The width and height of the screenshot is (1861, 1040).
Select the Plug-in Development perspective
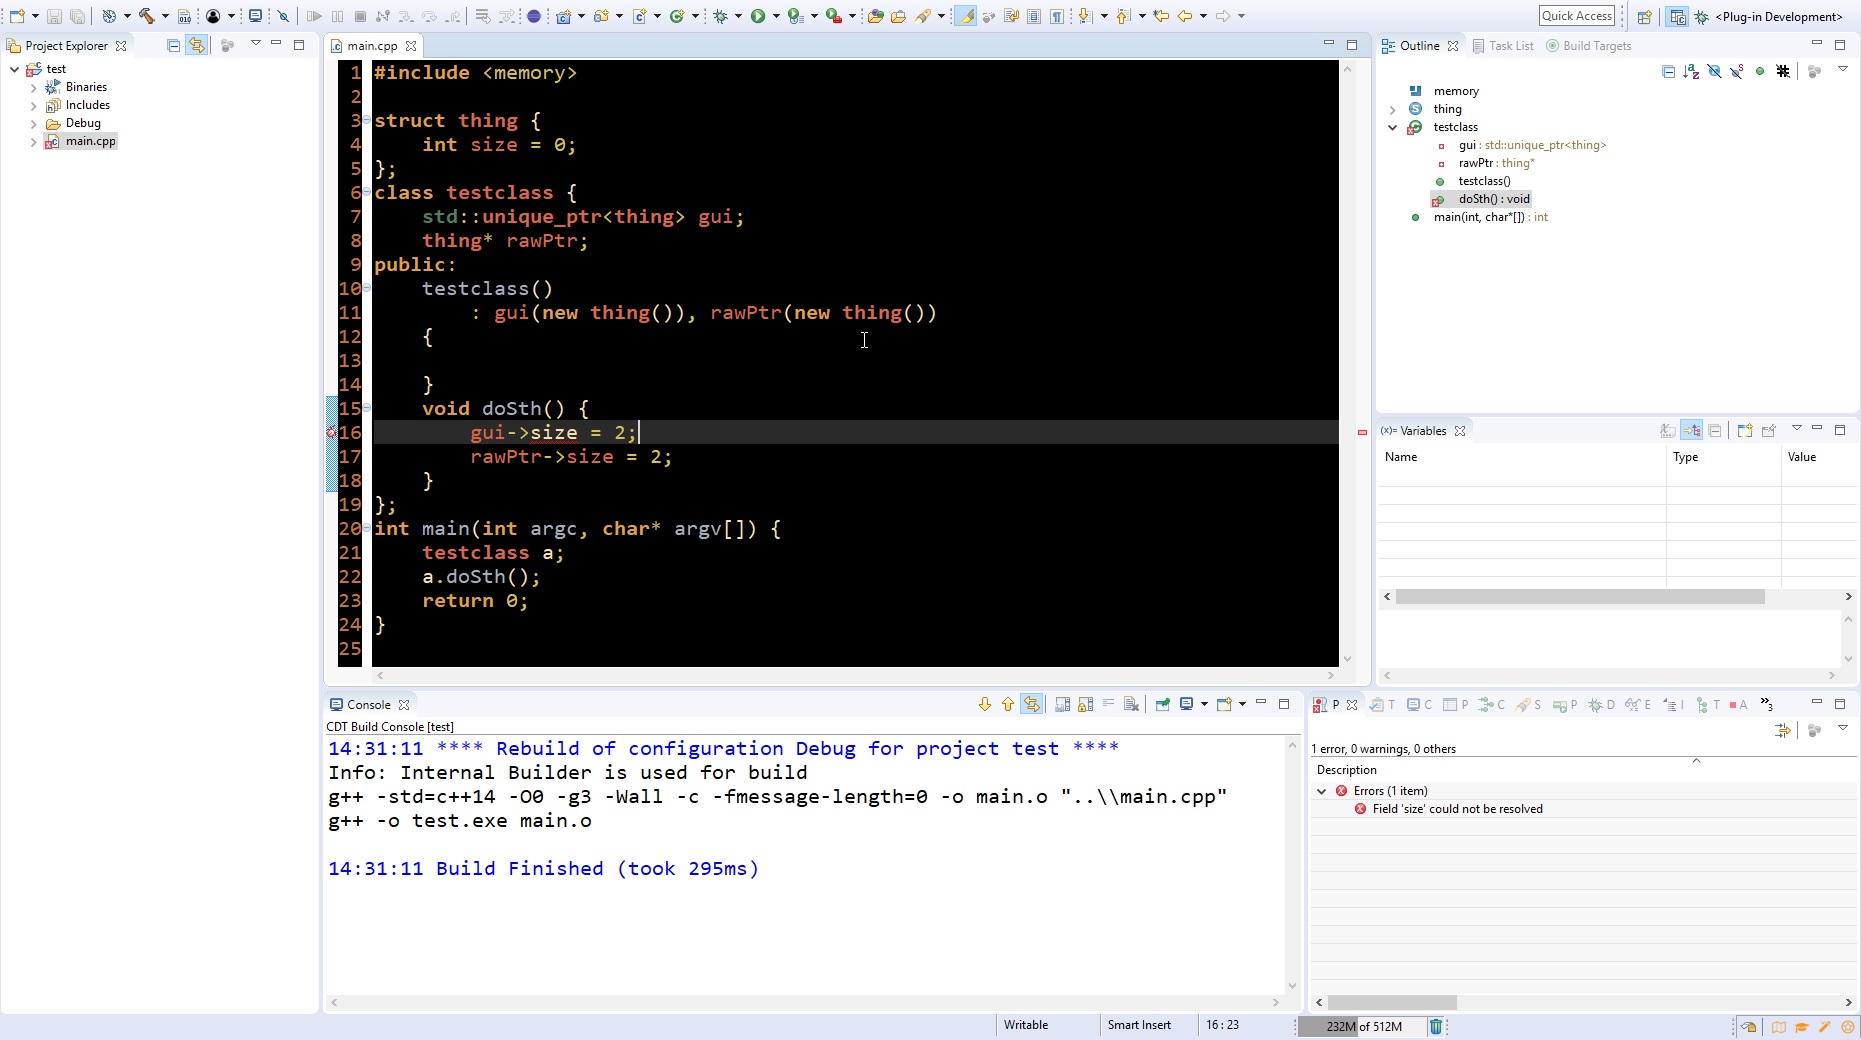pos(1769,16)
